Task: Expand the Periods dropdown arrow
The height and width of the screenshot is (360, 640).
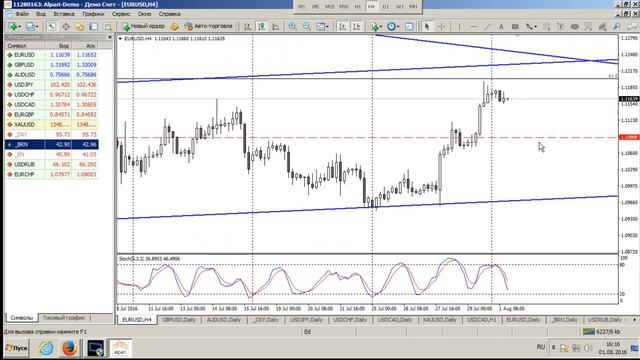Action: pos(398,27)
